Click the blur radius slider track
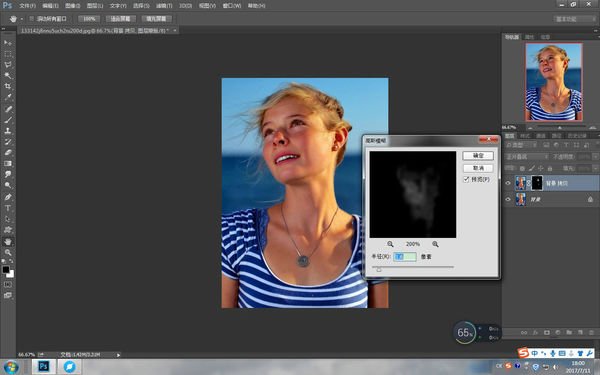Viewport: 600px width, 375px height. [x=413, y=267]
